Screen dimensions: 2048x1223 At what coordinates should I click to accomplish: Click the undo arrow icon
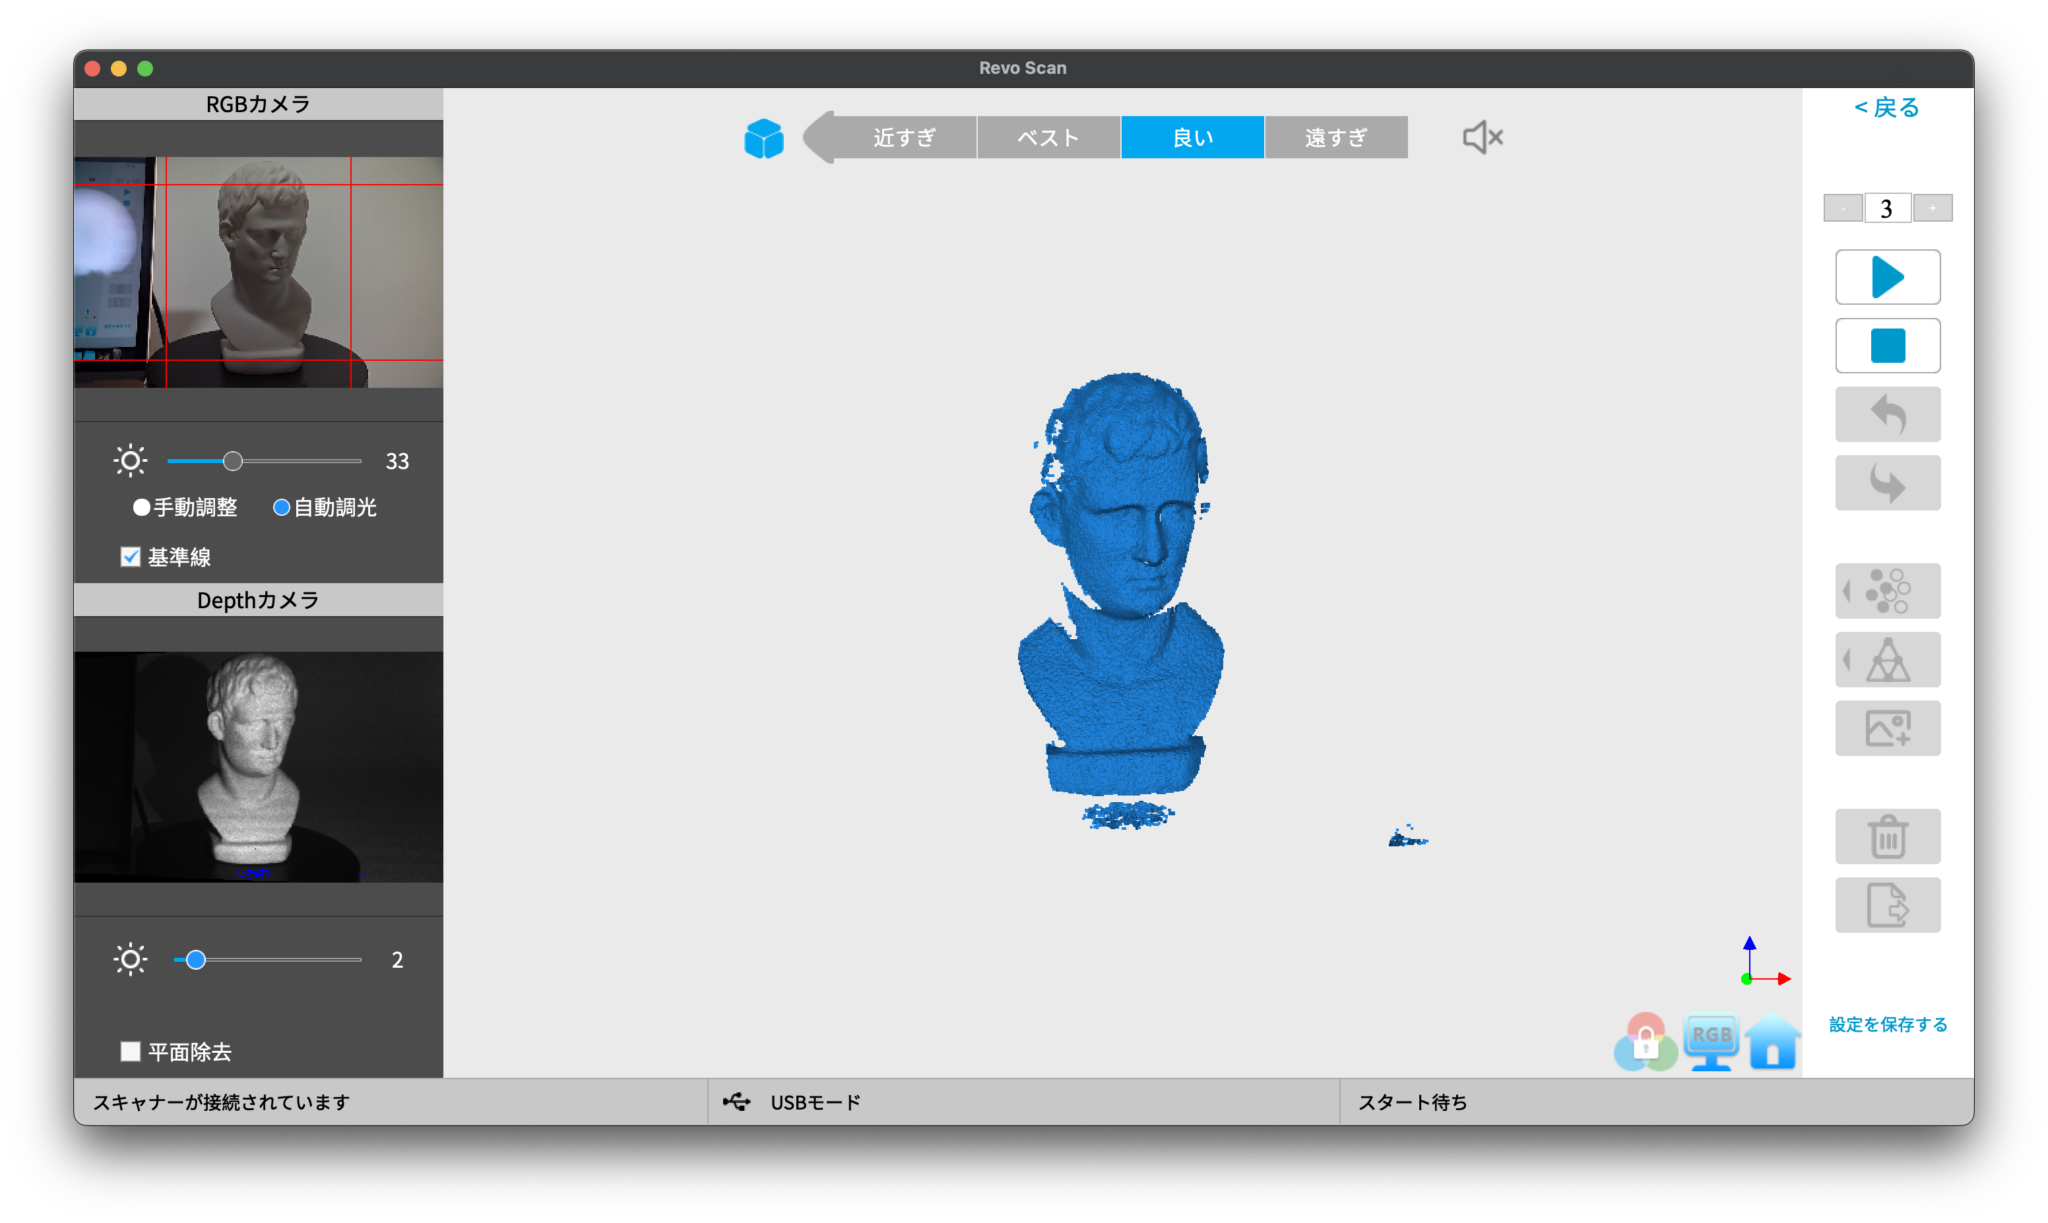1887,414
